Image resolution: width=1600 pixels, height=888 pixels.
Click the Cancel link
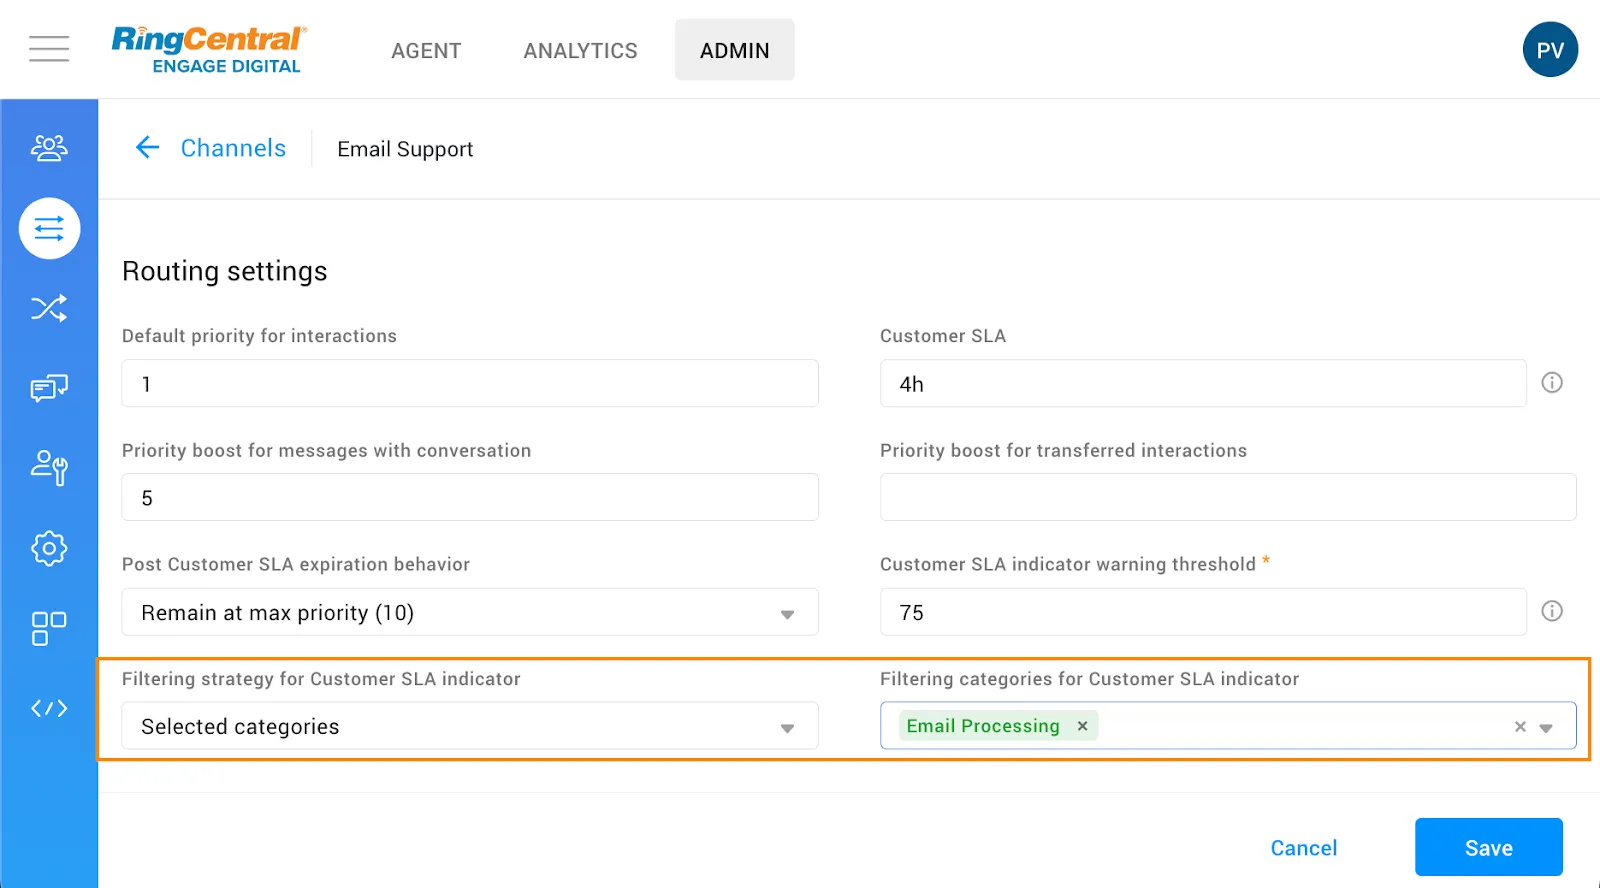click(1303, 848)
